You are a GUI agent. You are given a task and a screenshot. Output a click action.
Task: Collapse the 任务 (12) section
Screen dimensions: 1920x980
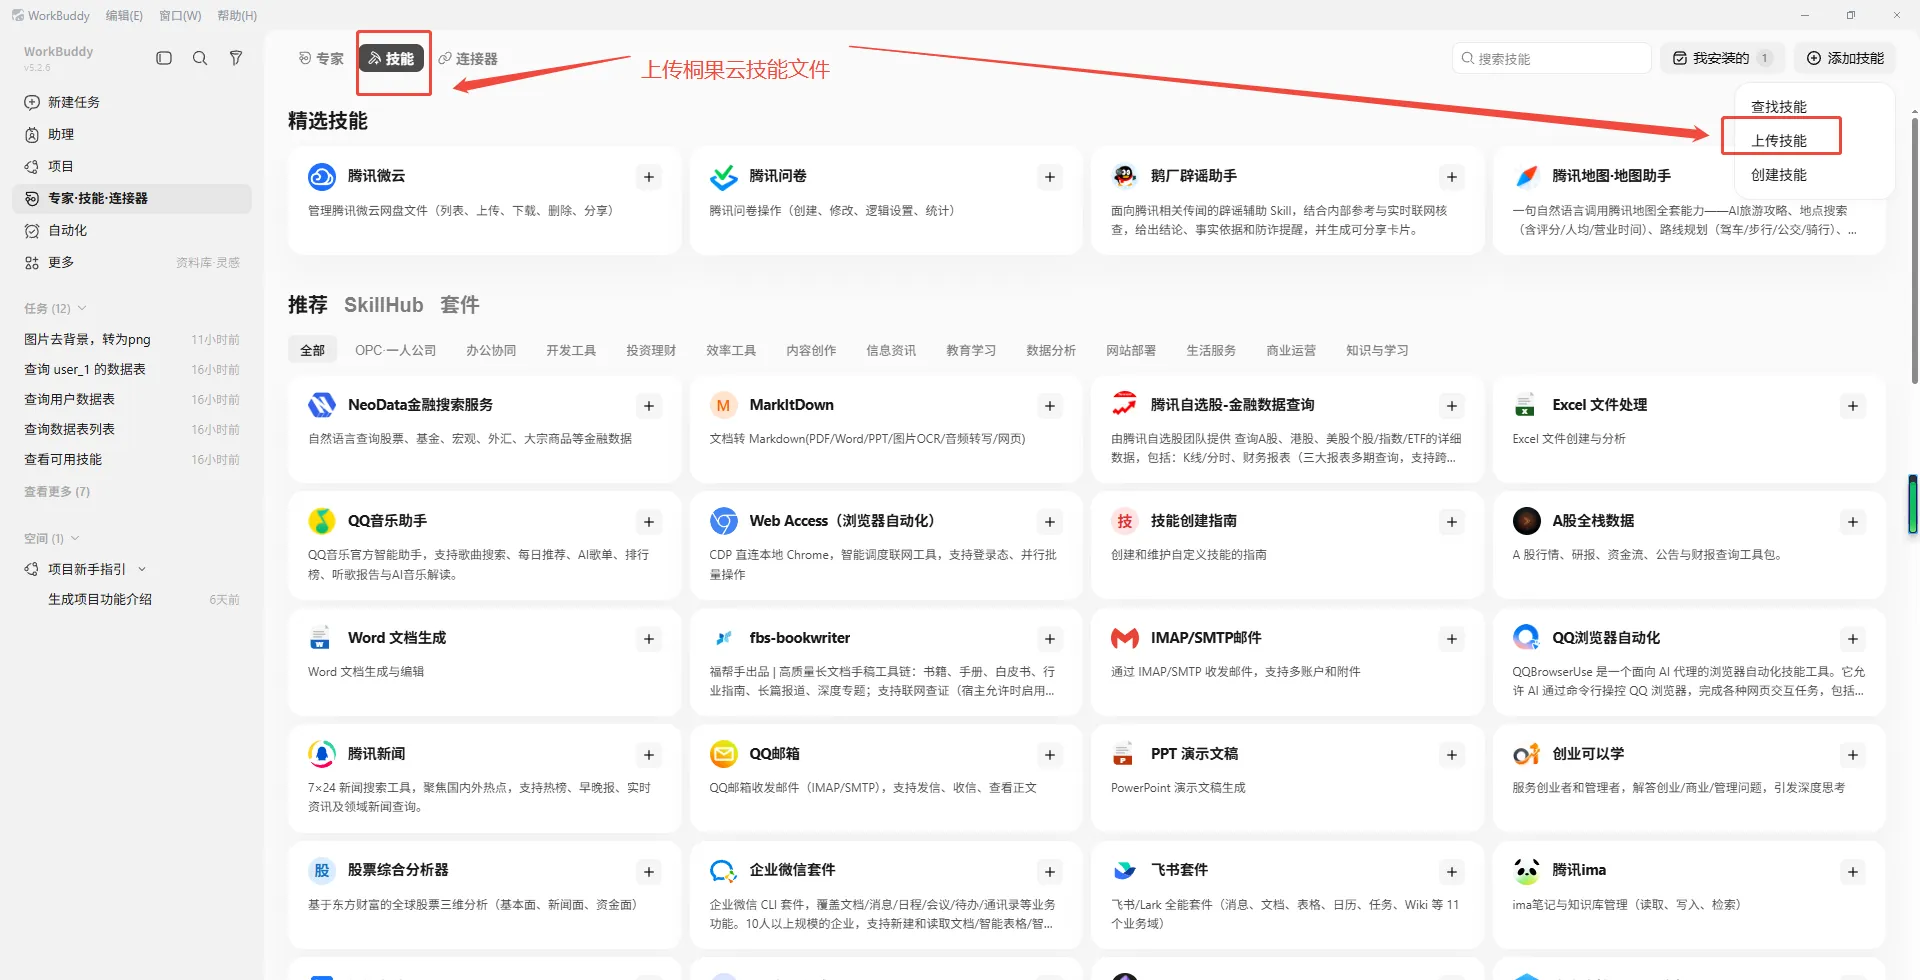coord(82,308)
